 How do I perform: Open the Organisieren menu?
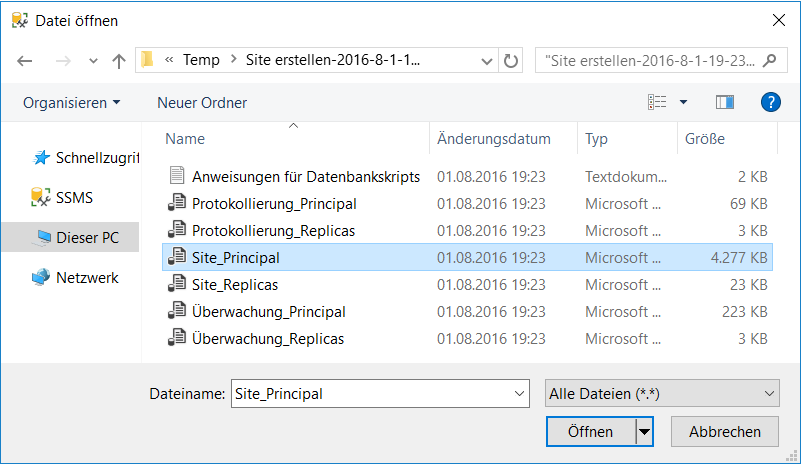(71, 103)
